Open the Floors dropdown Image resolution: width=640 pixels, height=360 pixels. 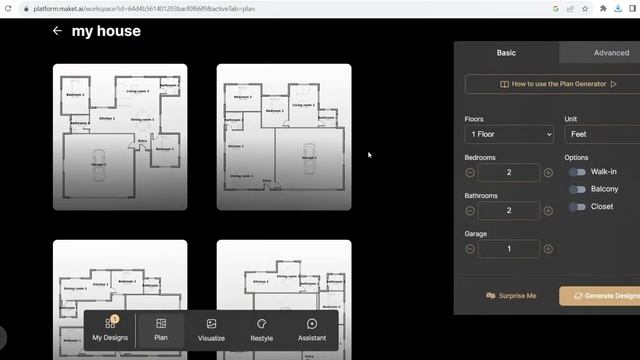point(509,134)
